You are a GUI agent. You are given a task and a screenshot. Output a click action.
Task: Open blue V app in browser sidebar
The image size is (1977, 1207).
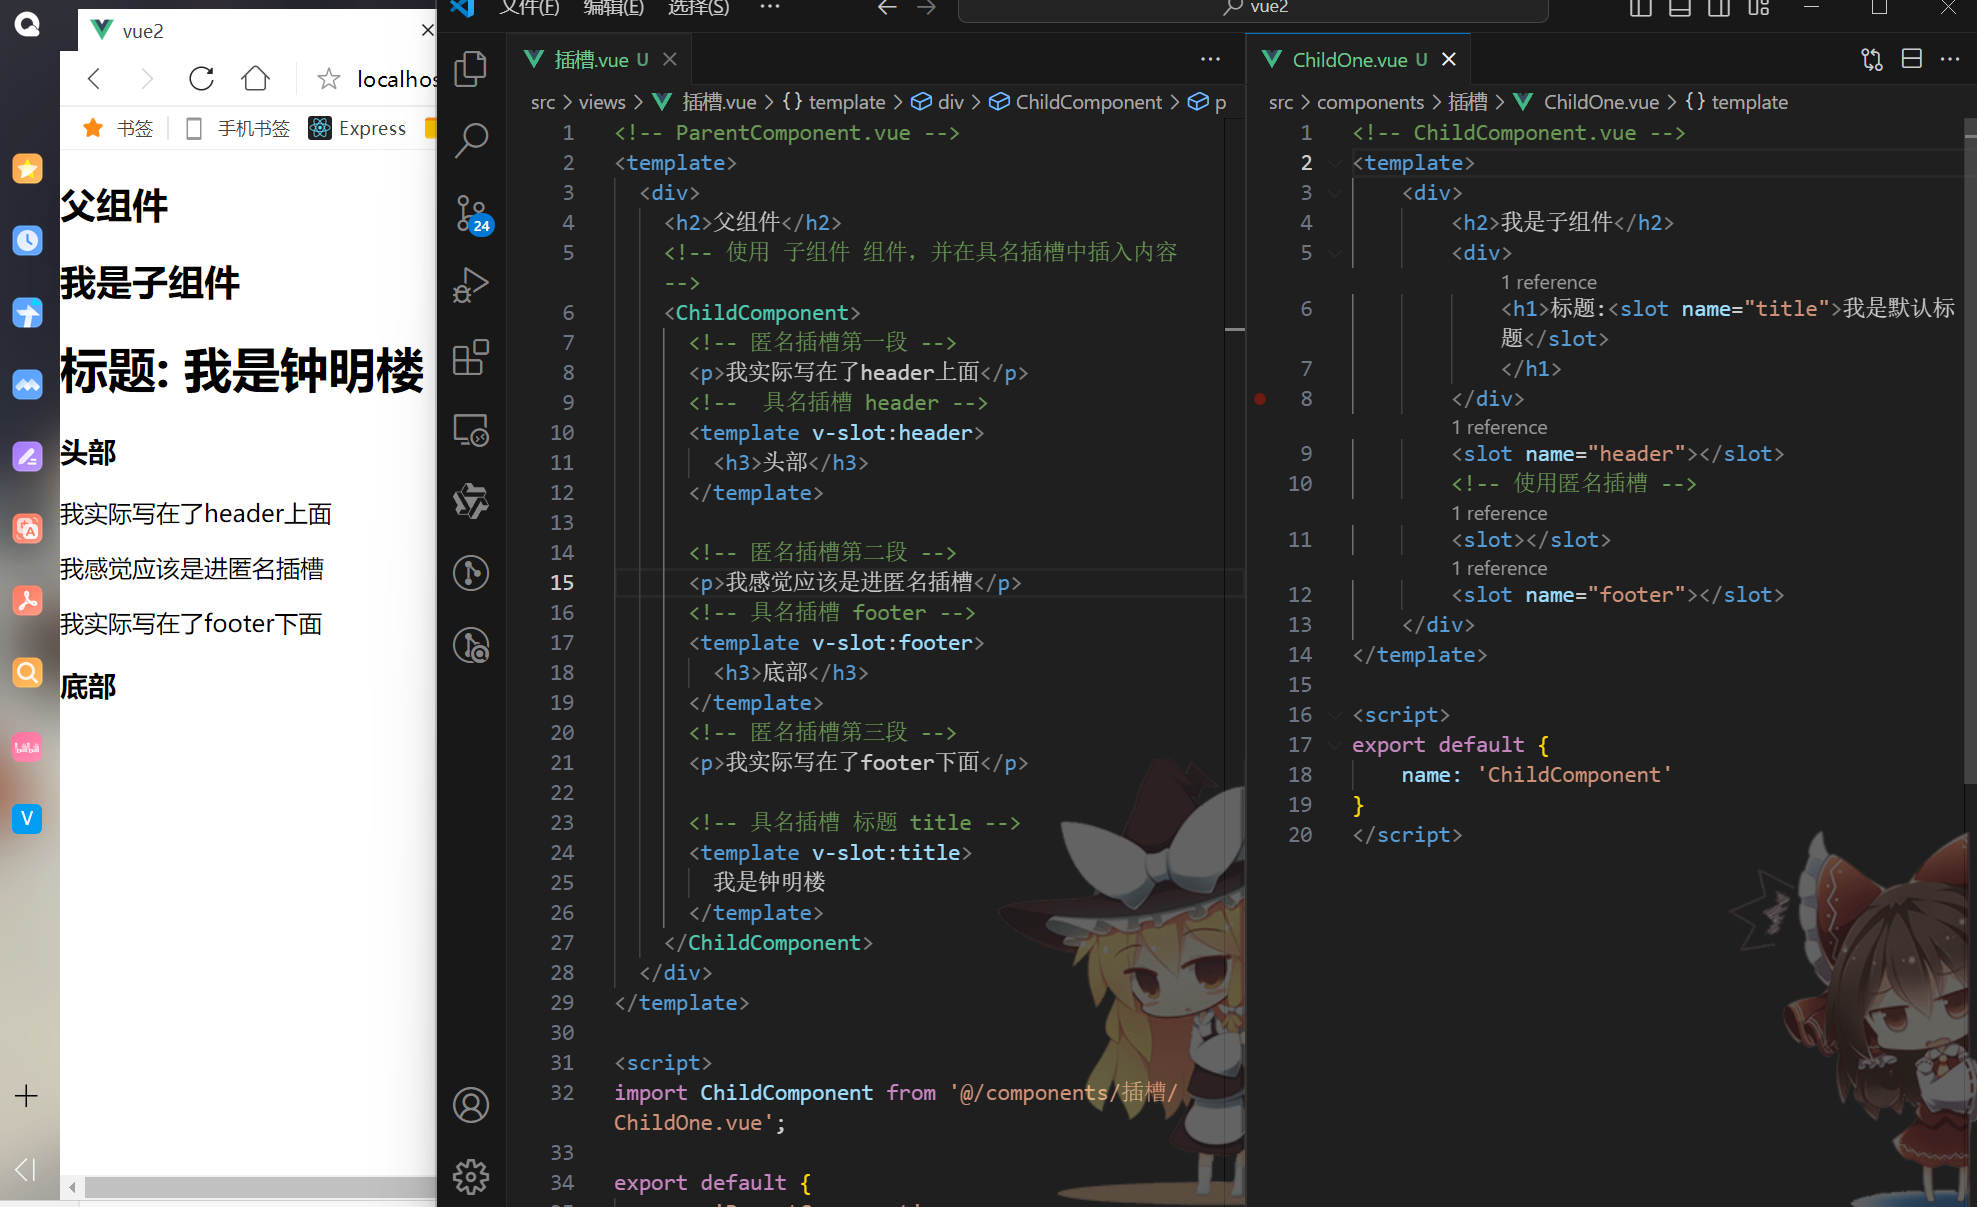click(x=27, y=819)
